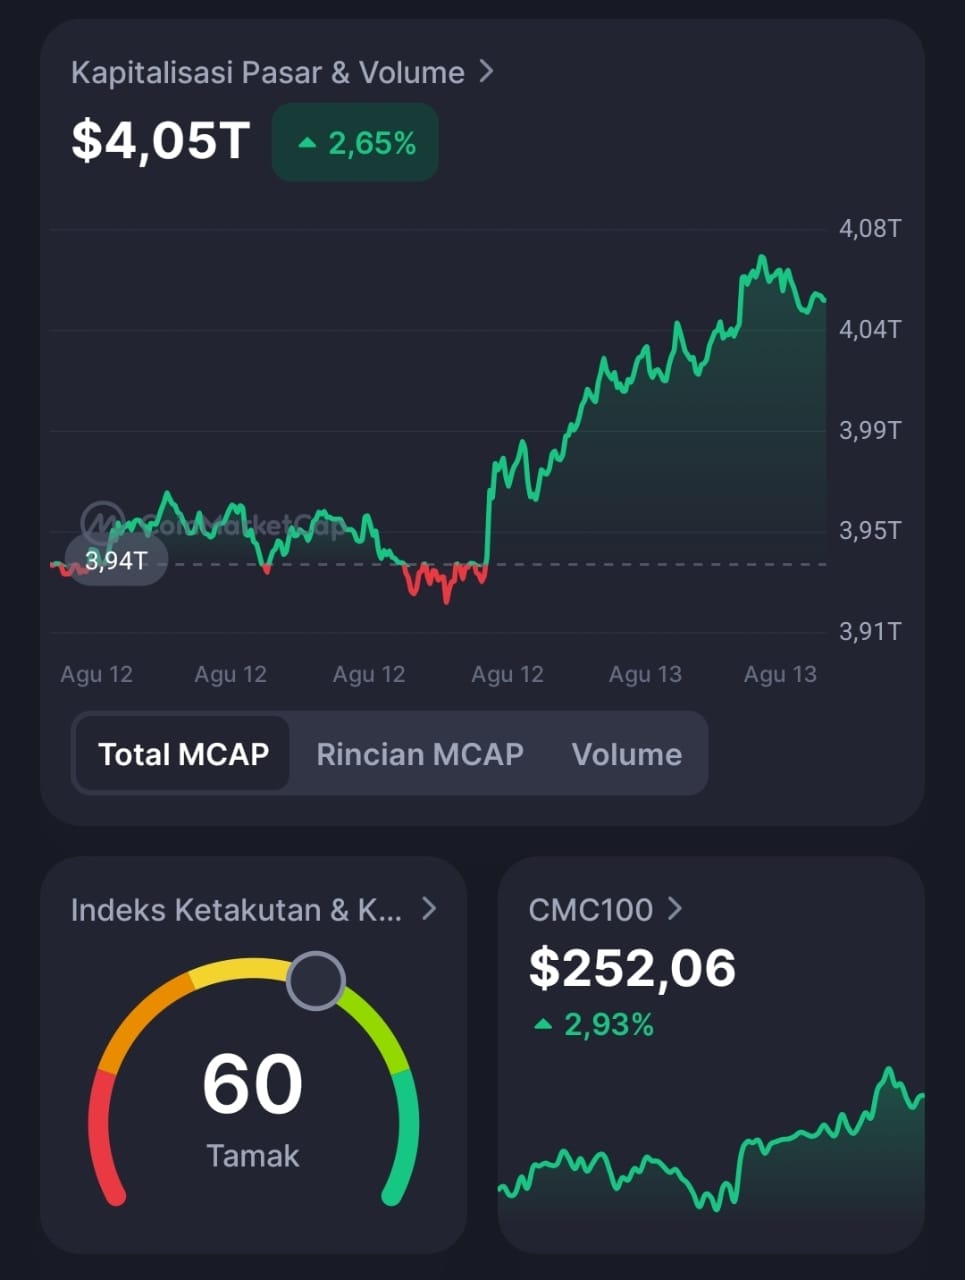The height and width of the screenshot is (1280, 965).
Task: Expand the Indeks Ketakutan chevron arrow
Action: click(429, 908)
